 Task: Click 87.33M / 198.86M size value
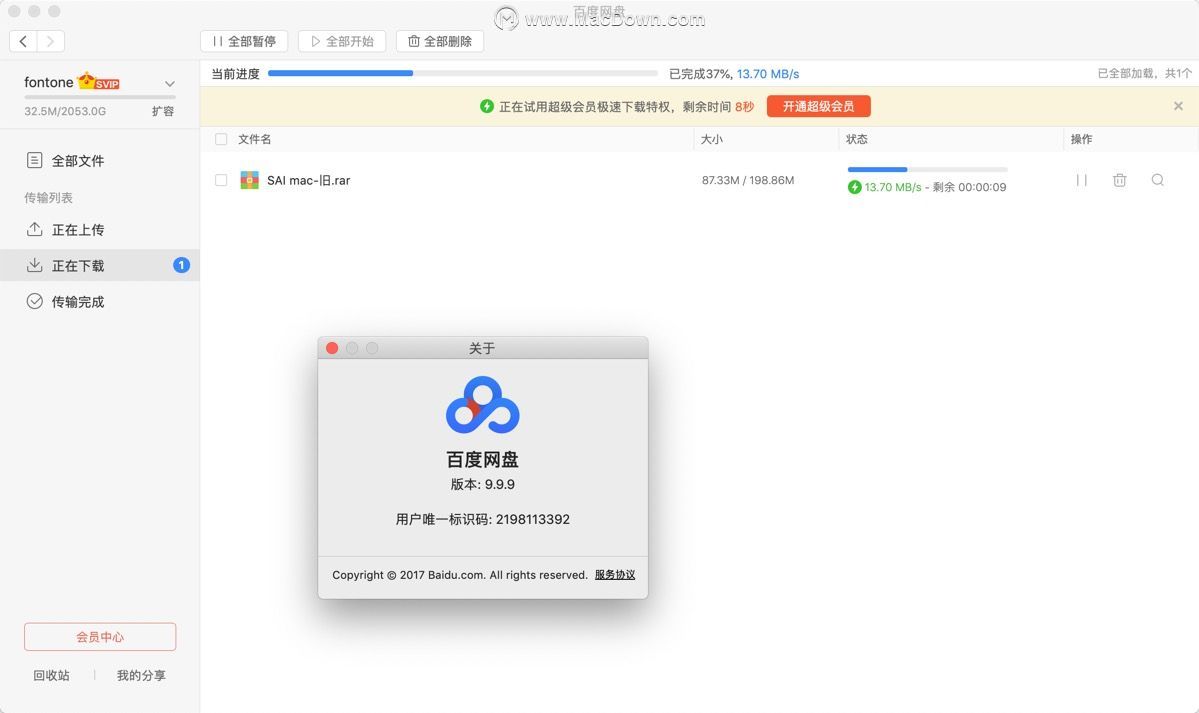point(748,181)
